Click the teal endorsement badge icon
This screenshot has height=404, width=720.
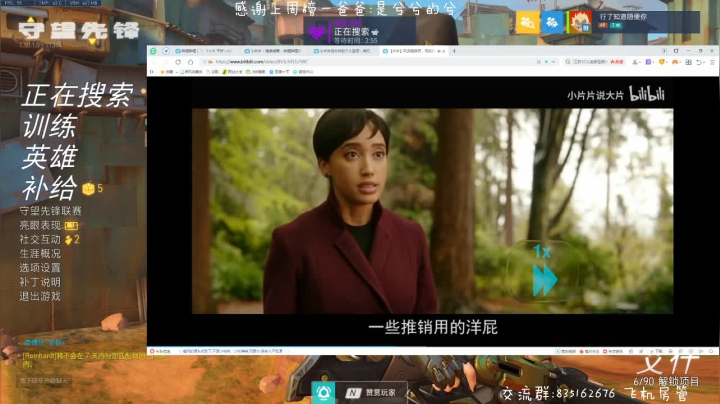coord(323,393)
